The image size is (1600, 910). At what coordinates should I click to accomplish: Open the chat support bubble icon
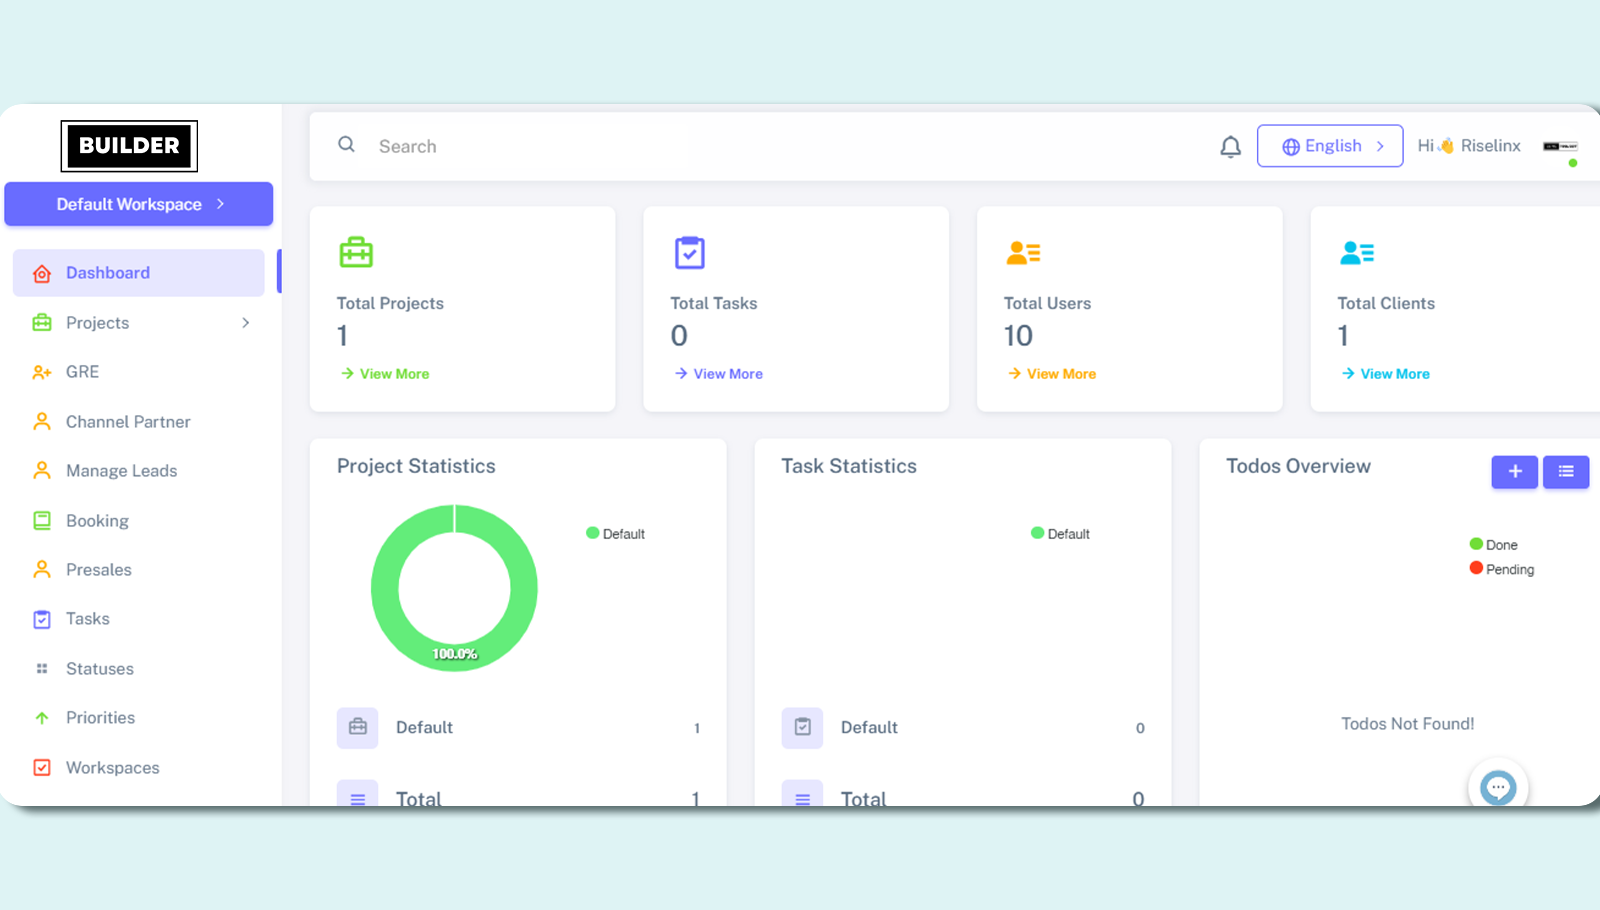pos(1497,787)
